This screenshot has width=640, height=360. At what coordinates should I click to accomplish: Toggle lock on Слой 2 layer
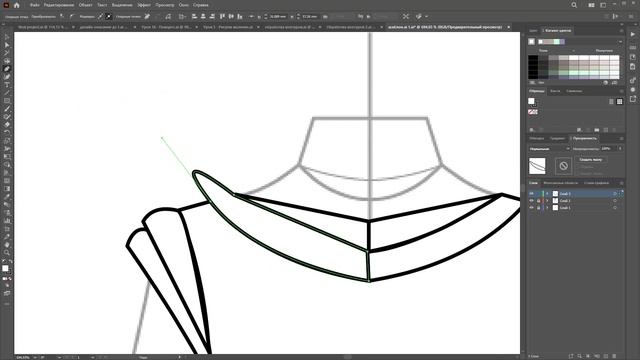(538, 200)
